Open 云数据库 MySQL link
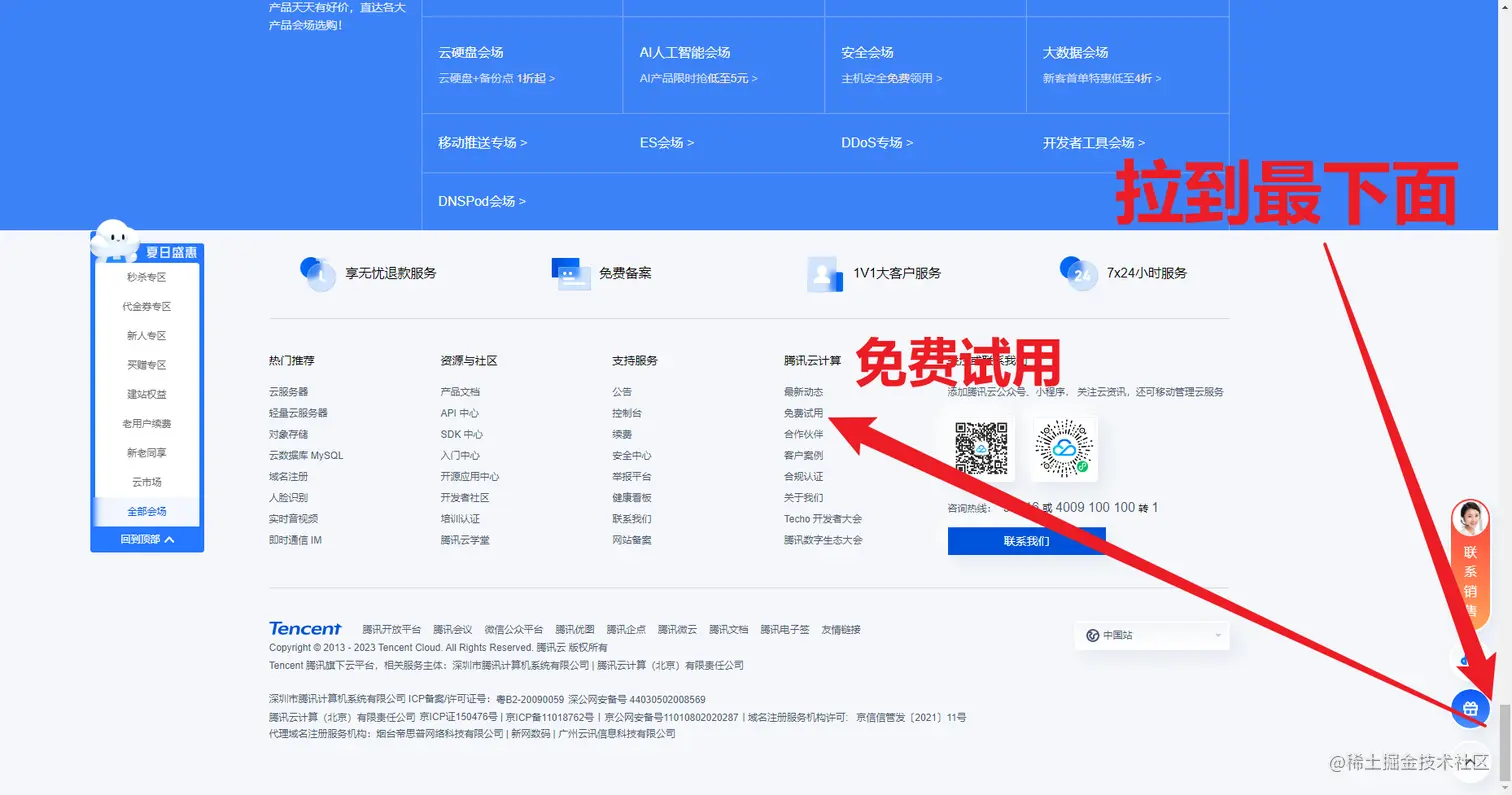Image resolution: width=1512 pixels, height=795 pixels. (306, 455)
